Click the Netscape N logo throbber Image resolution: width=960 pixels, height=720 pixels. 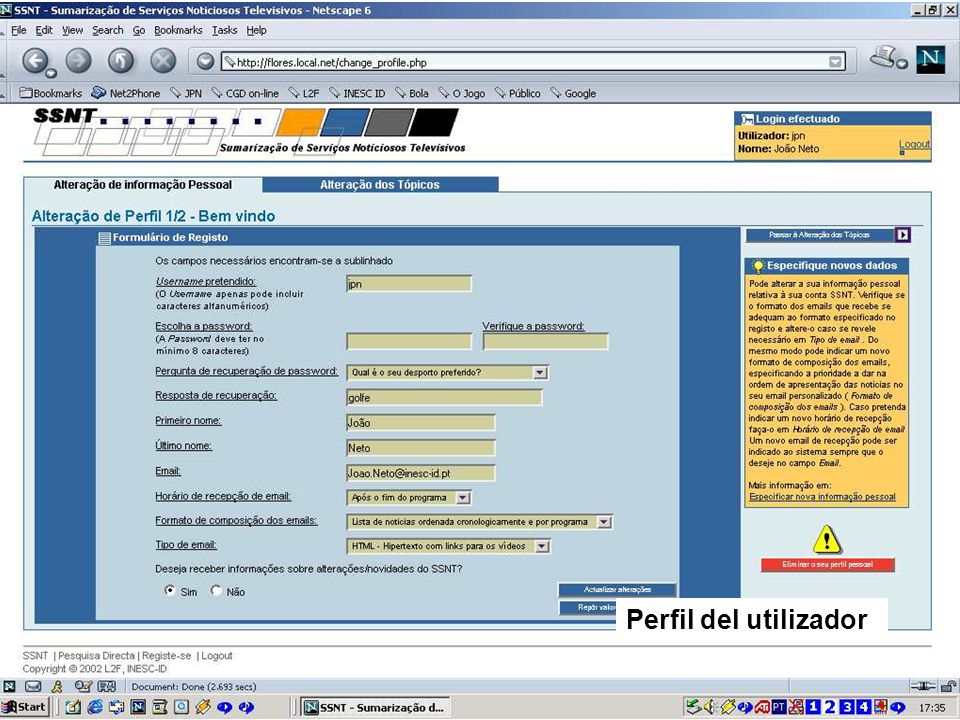pyautogui.click(x=931, y=59)
